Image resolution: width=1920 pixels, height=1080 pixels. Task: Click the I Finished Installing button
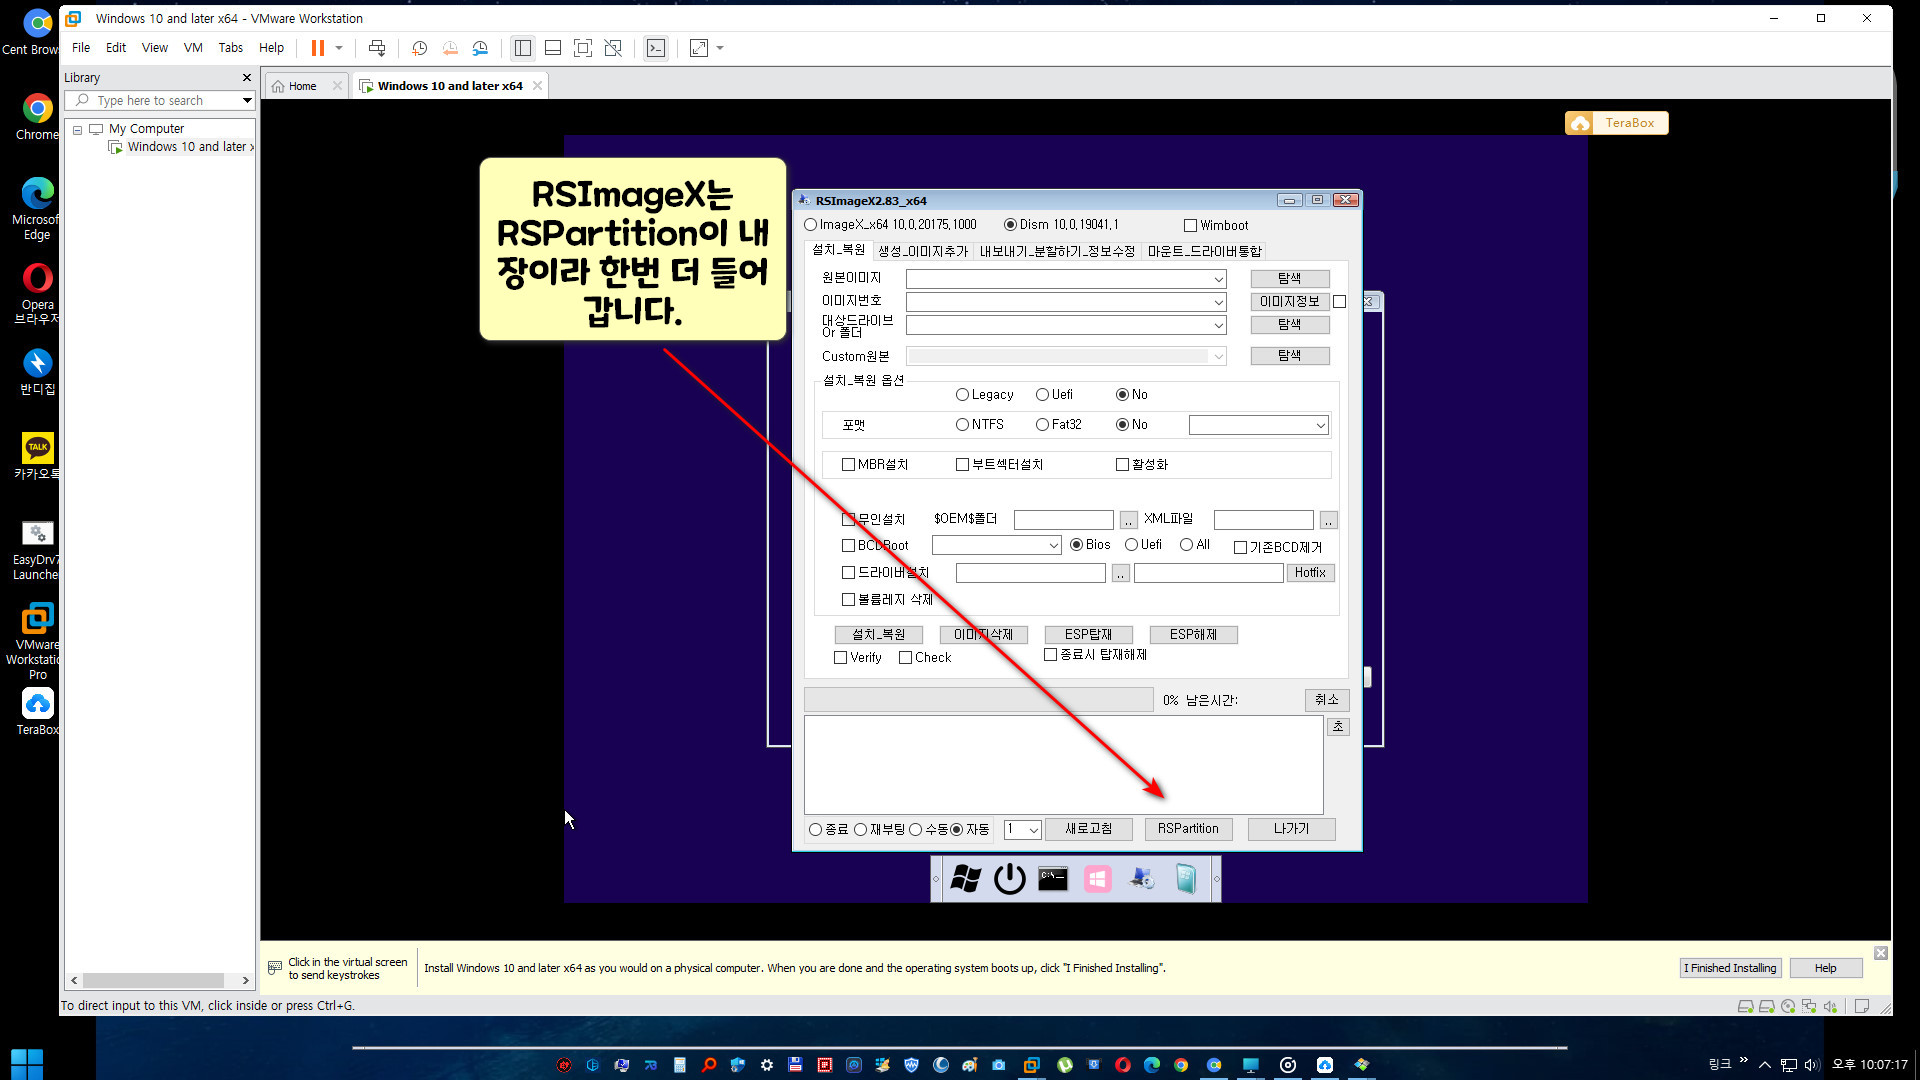(x=1730, y=968)
